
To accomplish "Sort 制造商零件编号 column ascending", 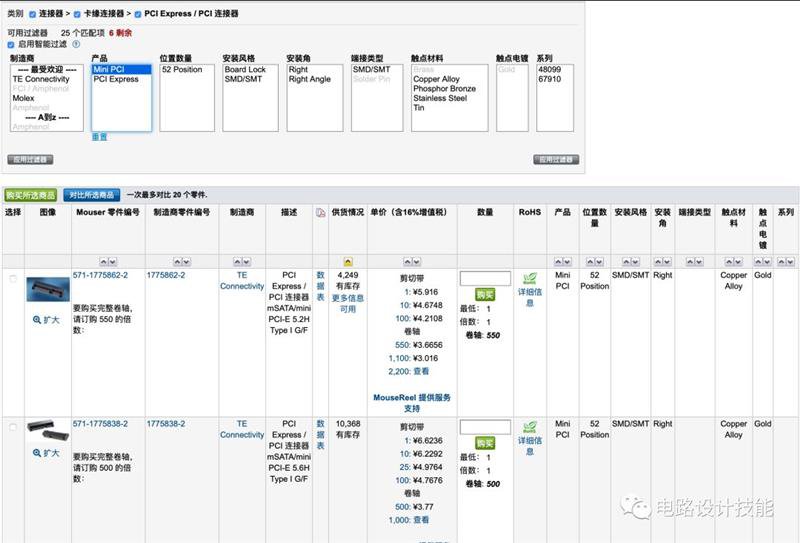I will [178, 262].
